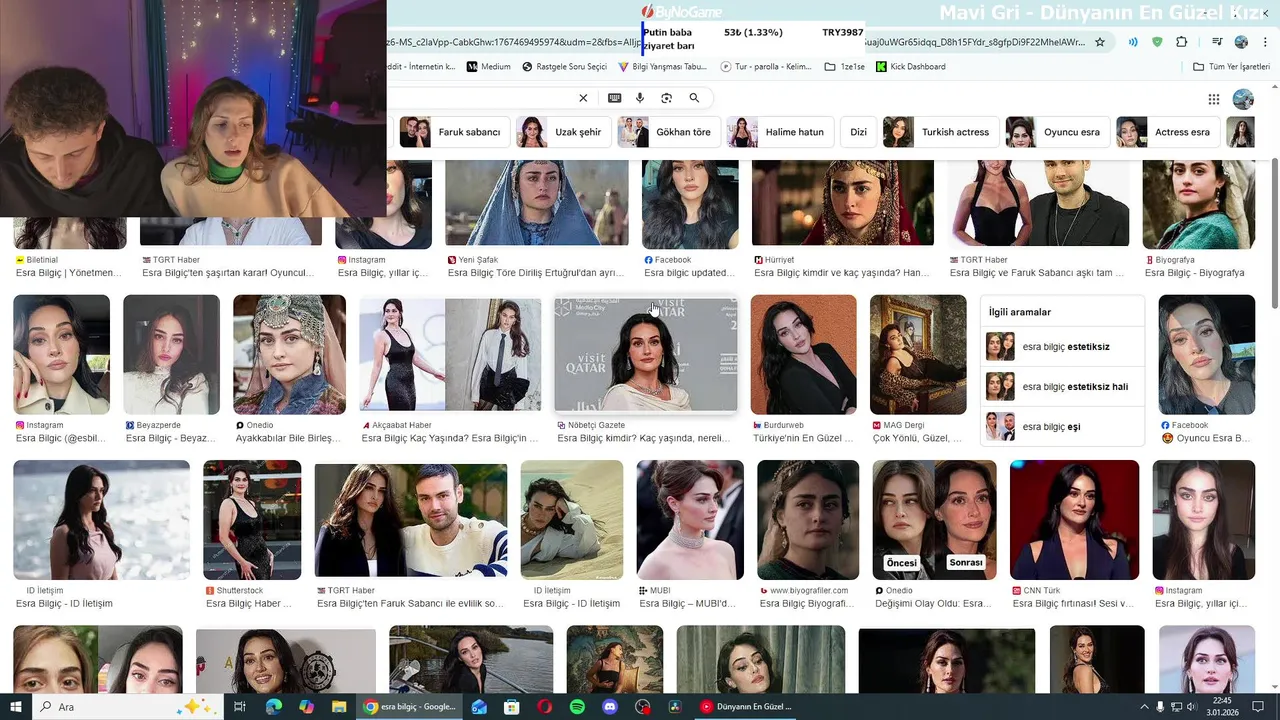
Task: Open the Chrome extensions puzzle icon
Action: tap(1182, 42)
